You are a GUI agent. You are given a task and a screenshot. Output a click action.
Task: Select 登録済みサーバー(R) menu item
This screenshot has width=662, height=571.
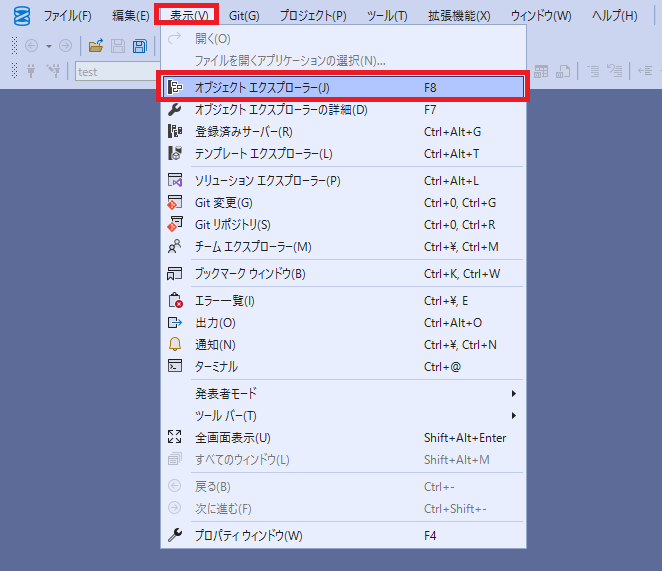click(343, 132)
